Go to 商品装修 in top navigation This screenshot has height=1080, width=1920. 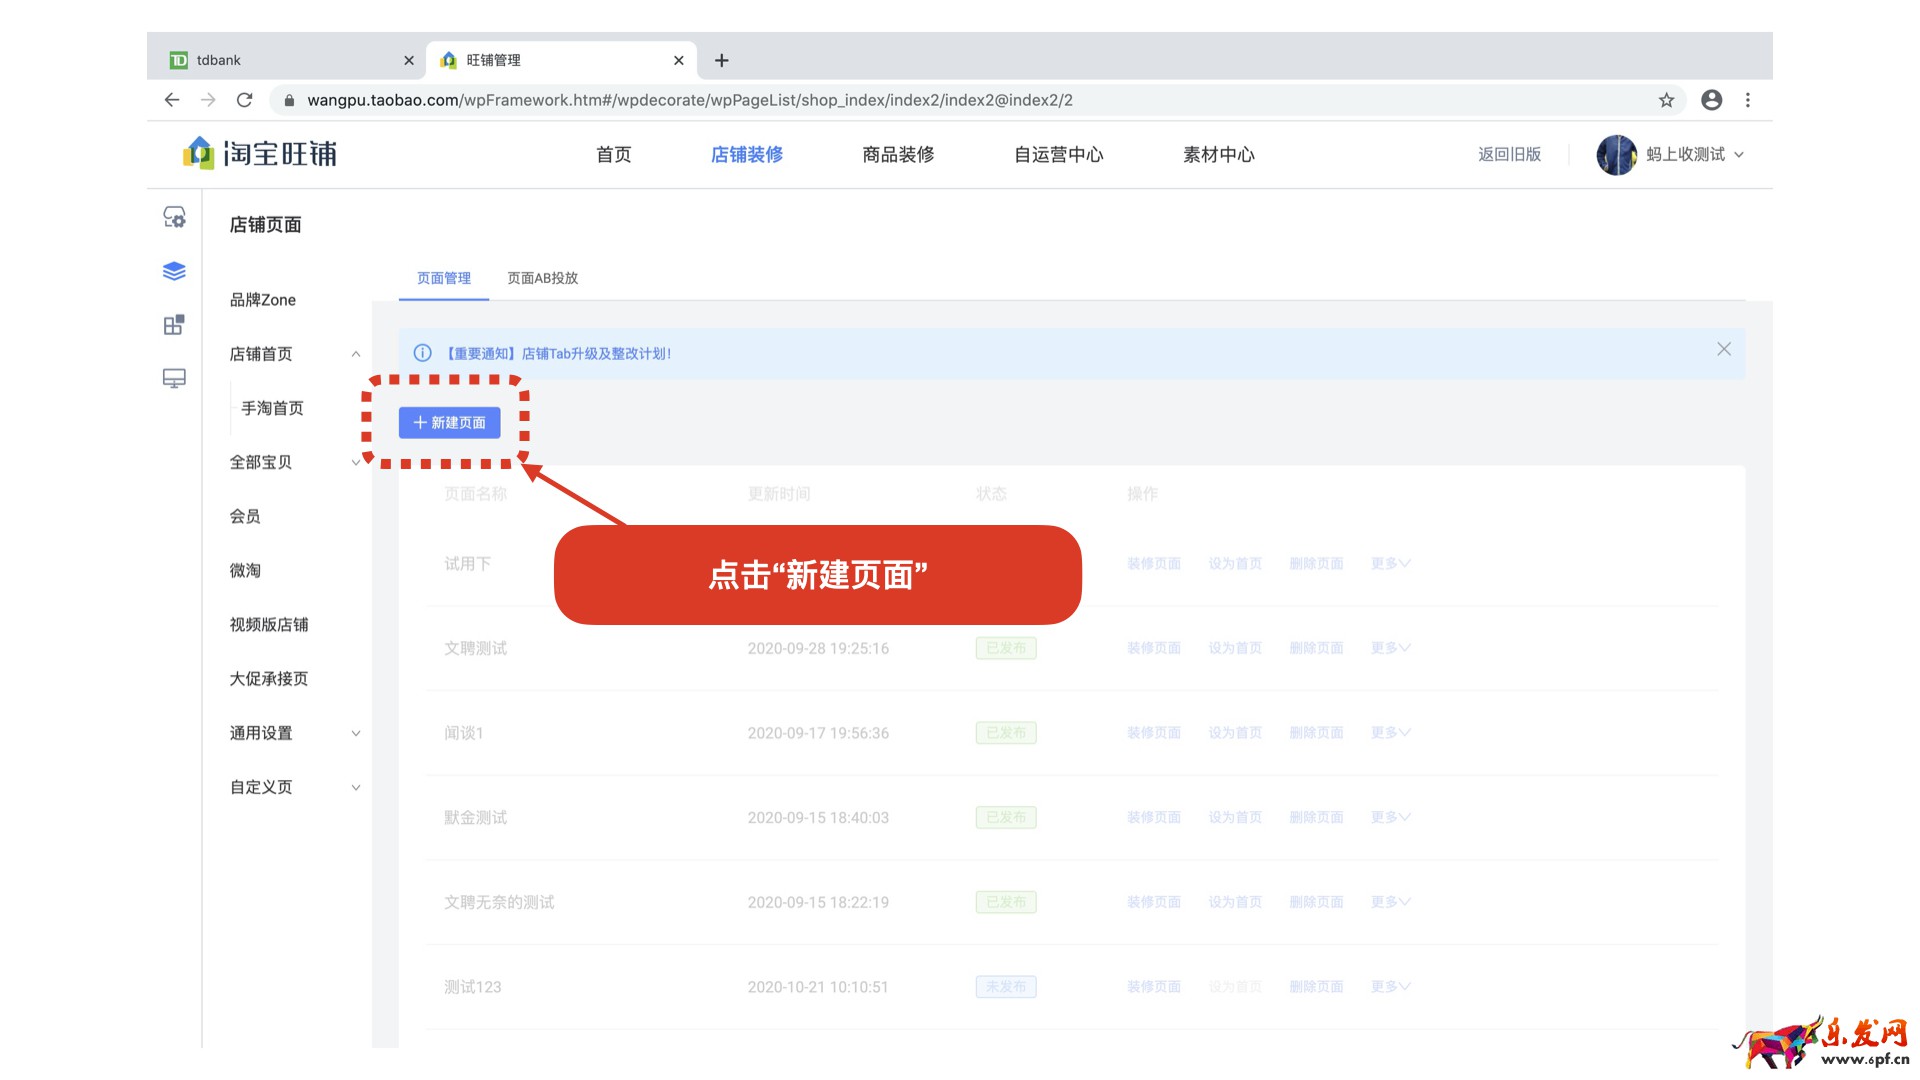click(x=898, y=155)
